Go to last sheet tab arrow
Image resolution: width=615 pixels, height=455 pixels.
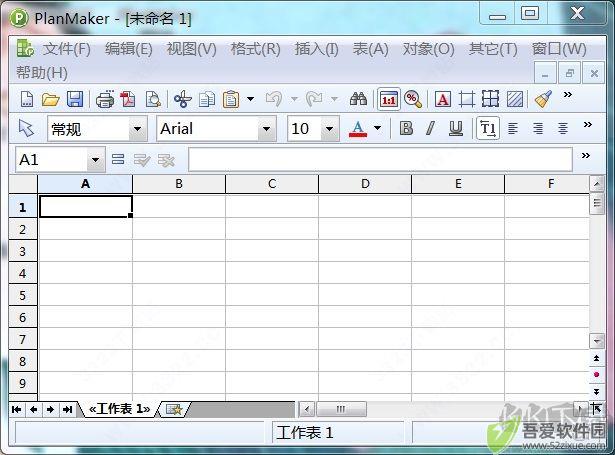tap(67, 410)
